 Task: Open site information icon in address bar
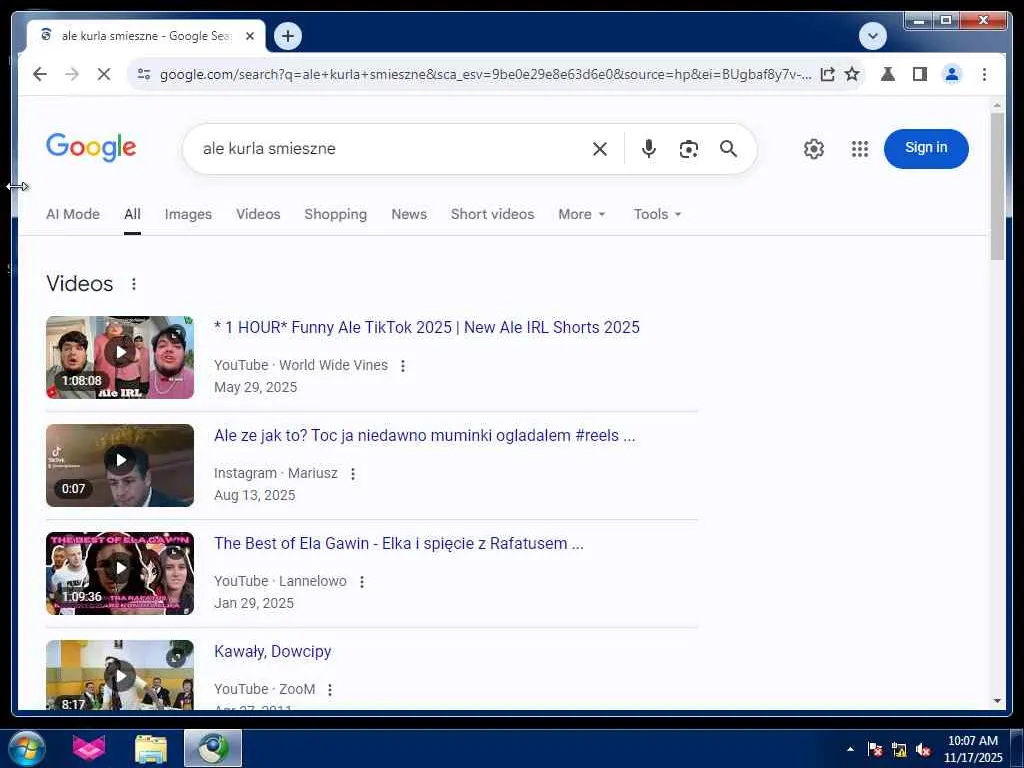tap(144, 74)
